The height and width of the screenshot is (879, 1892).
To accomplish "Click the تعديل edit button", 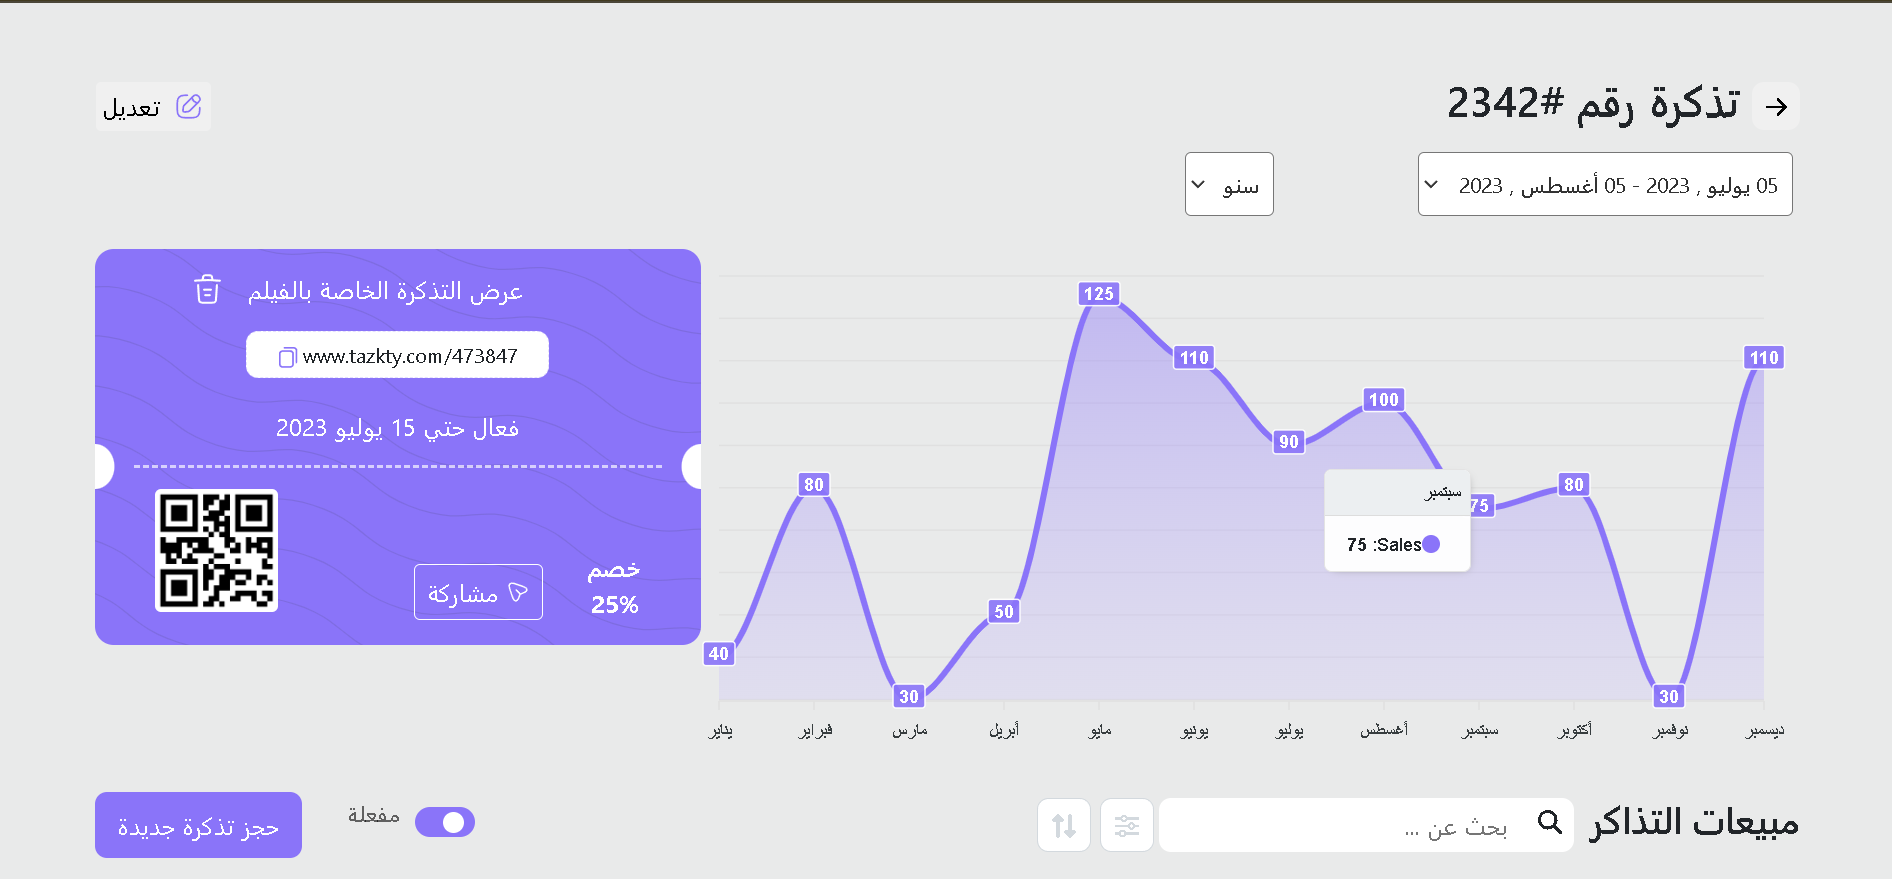I will 153,106.
